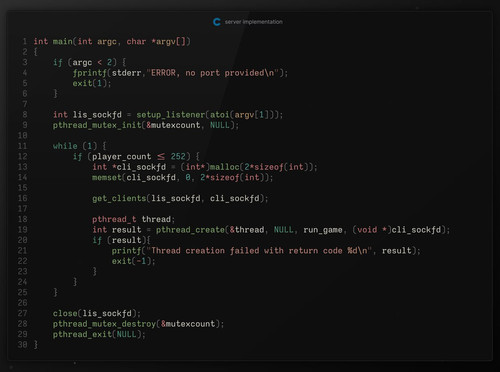Click gutter line number 30
This screenshot has width=500, height=372.
coord(23,345)
